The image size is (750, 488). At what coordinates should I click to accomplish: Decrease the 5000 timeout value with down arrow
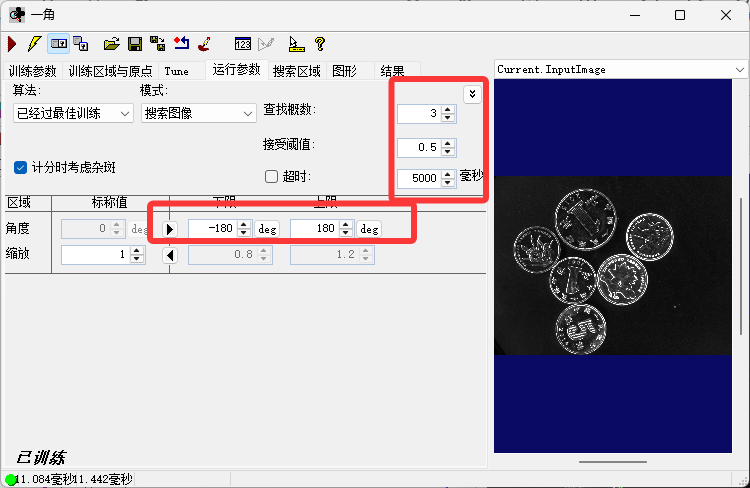447,182
